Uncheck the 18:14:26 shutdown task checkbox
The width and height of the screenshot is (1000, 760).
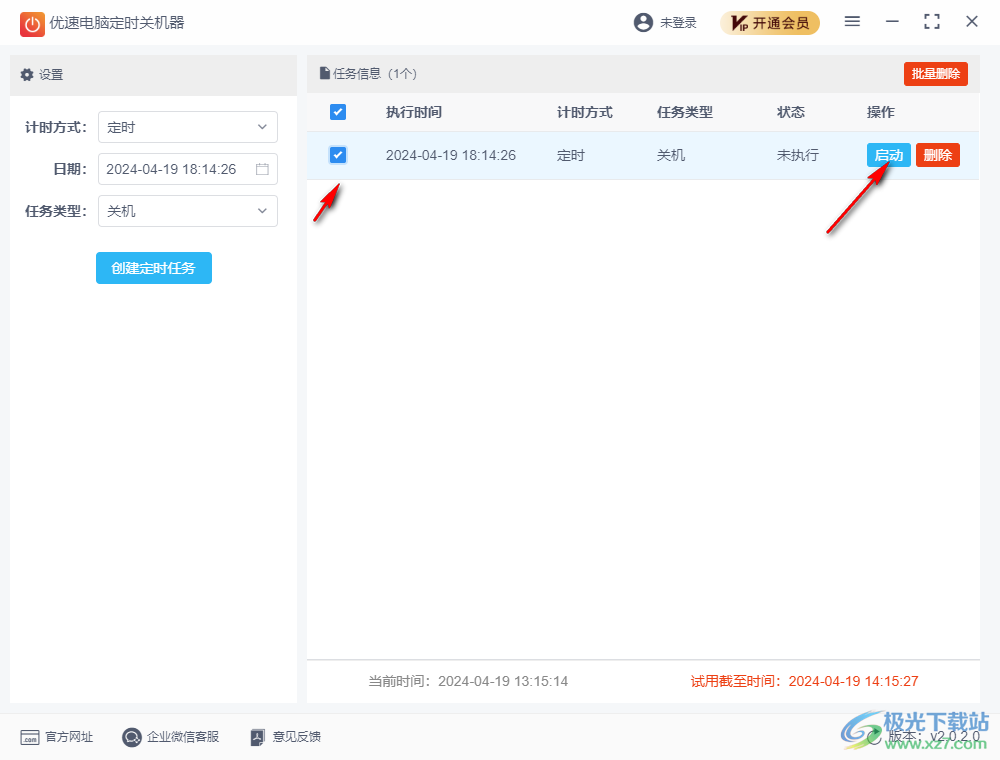click(338, 155)
